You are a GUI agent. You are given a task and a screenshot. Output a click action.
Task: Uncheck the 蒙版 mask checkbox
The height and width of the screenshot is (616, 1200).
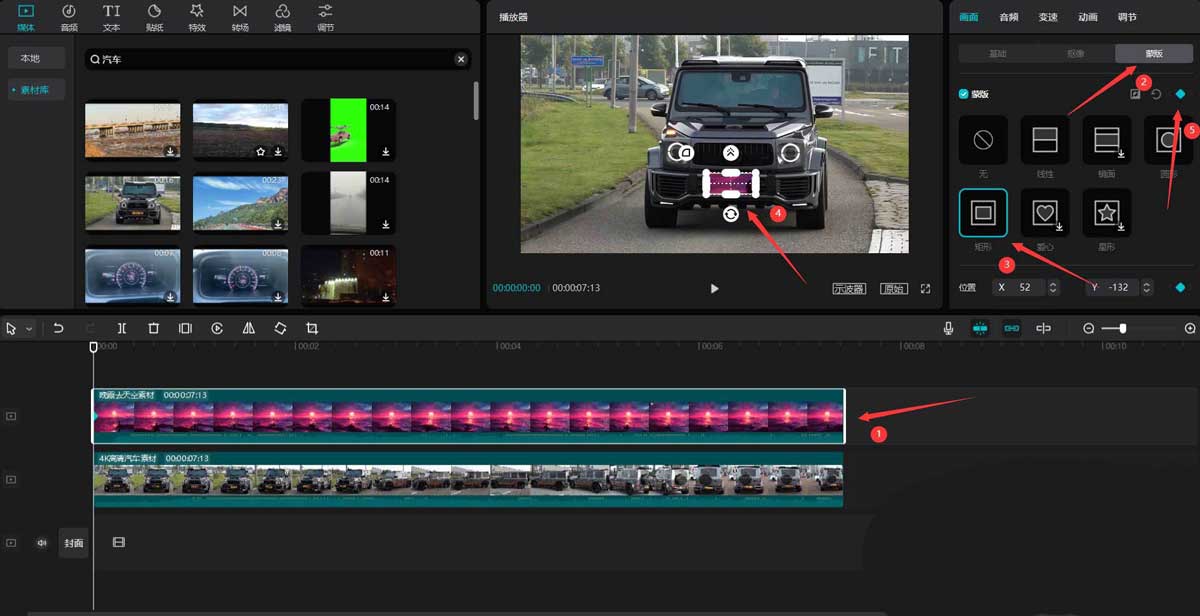tap(964, 94)
